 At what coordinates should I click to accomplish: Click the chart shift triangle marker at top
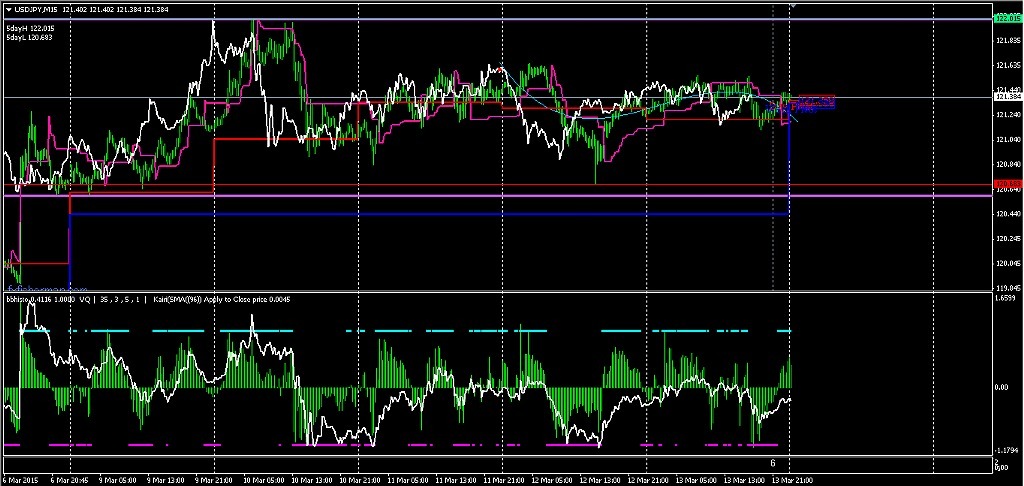[x=793, y=6]
